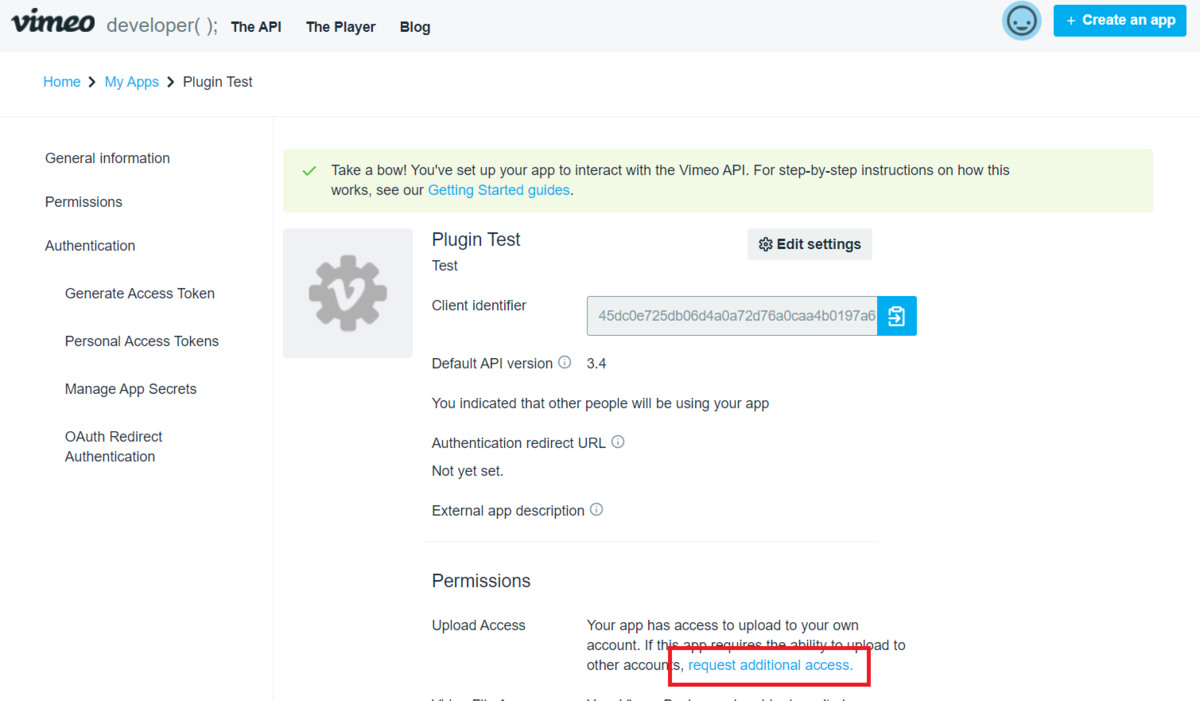Click the Permissions section heading
Screen dimensions: 1200x701
pos(481,581)
